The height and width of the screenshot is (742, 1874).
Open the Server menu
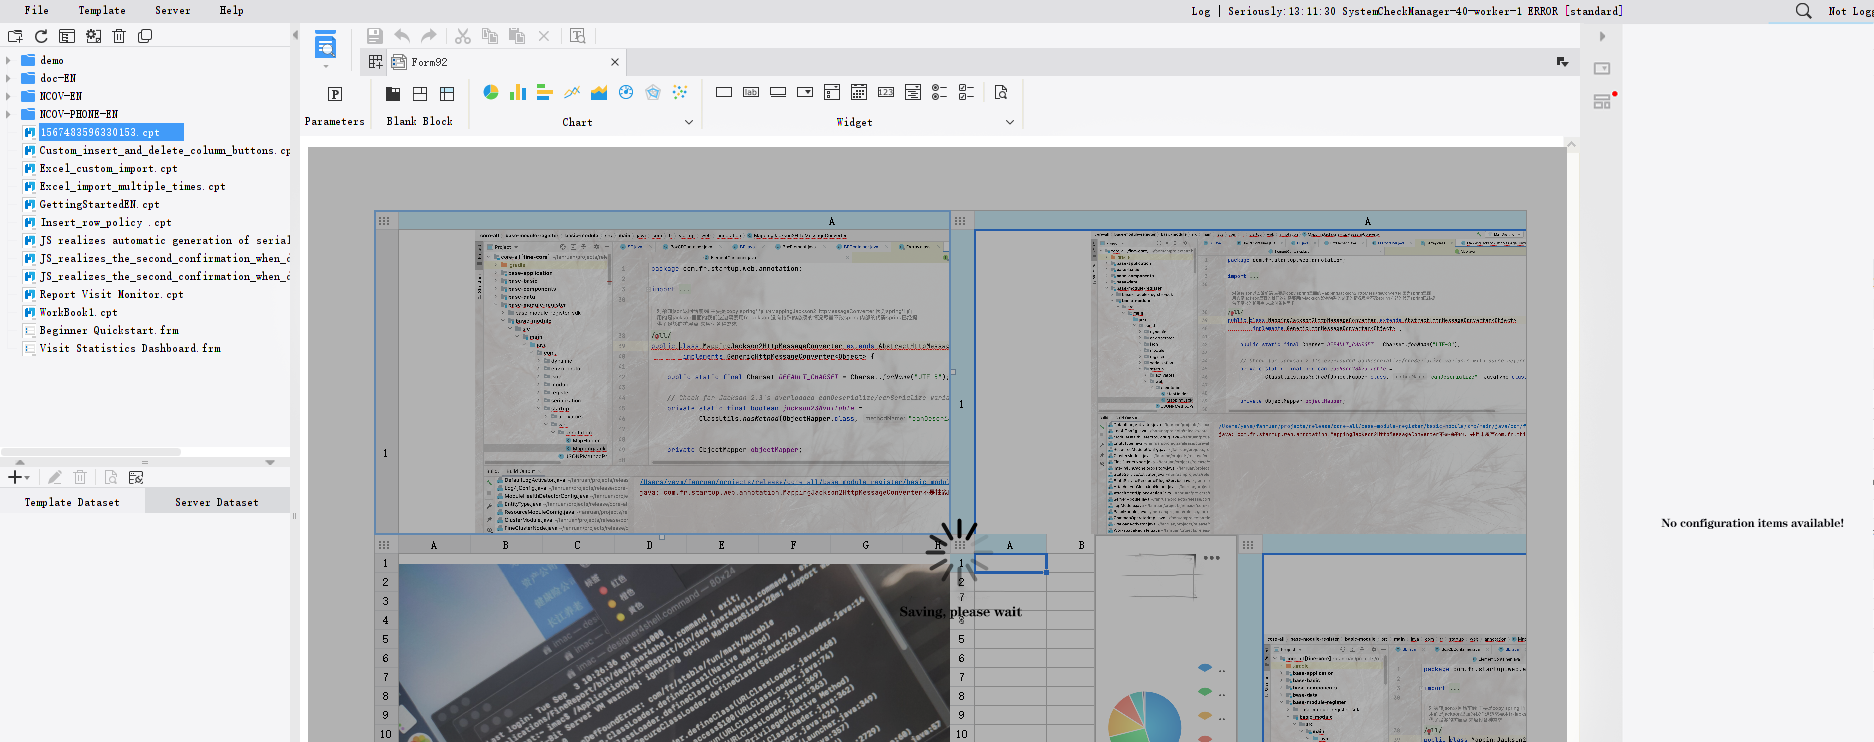tap(173, 10)
